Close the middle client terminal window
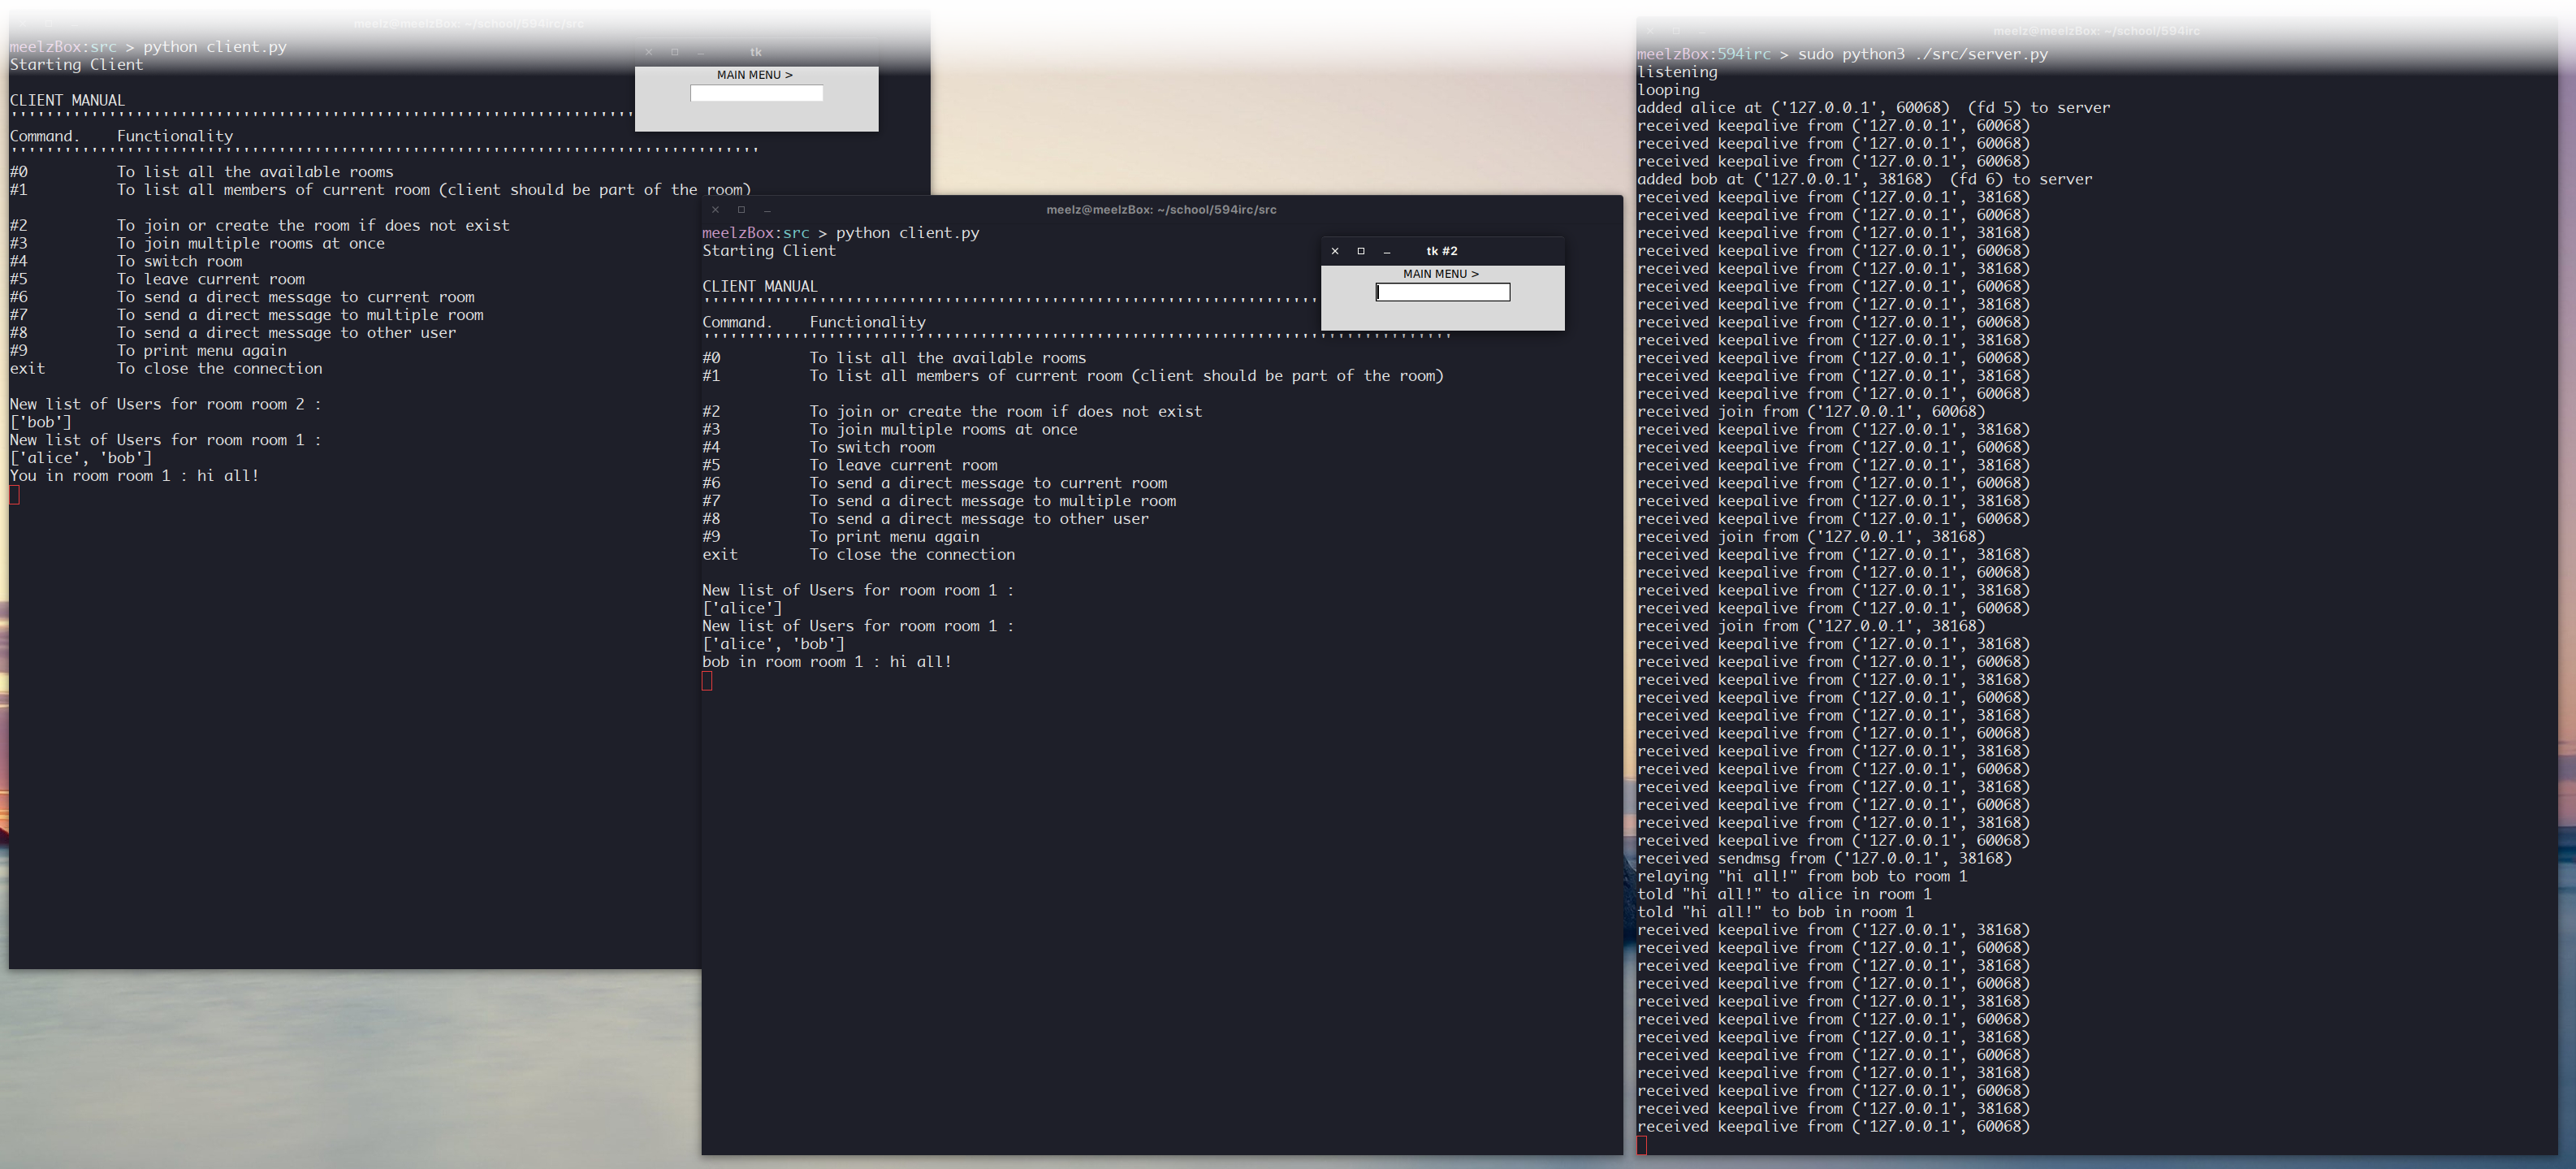Image resolution: width=2576 pixels, height=1169 pixels. point(715,210)
